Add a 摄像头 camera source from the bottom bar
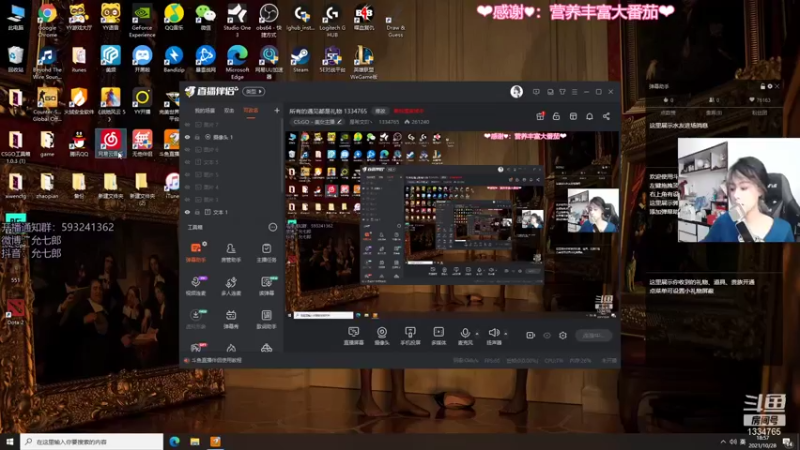Viewport: 800px width, 450px height. 382,336
